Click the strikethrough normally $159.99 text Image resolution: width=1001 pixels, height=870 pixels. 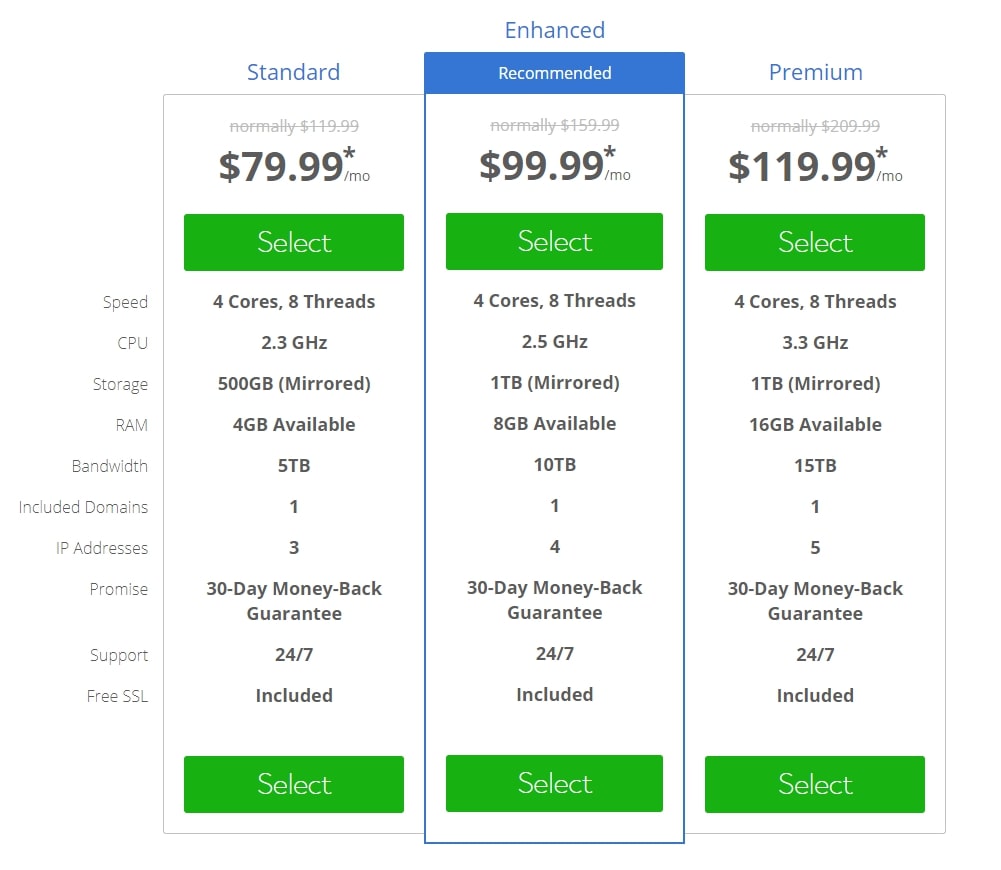[x=555, y=125]
